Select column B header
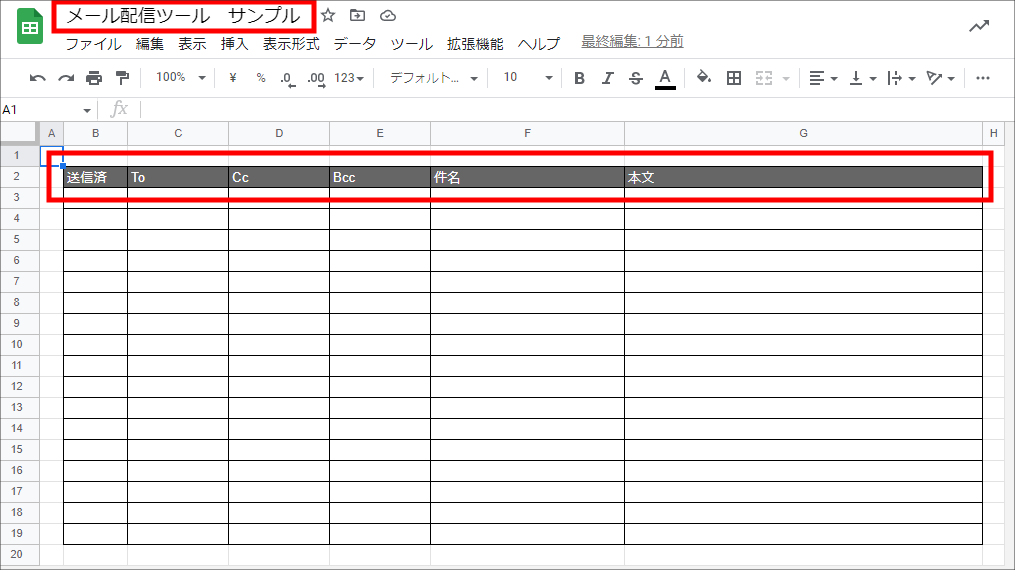 pos(95,133)
